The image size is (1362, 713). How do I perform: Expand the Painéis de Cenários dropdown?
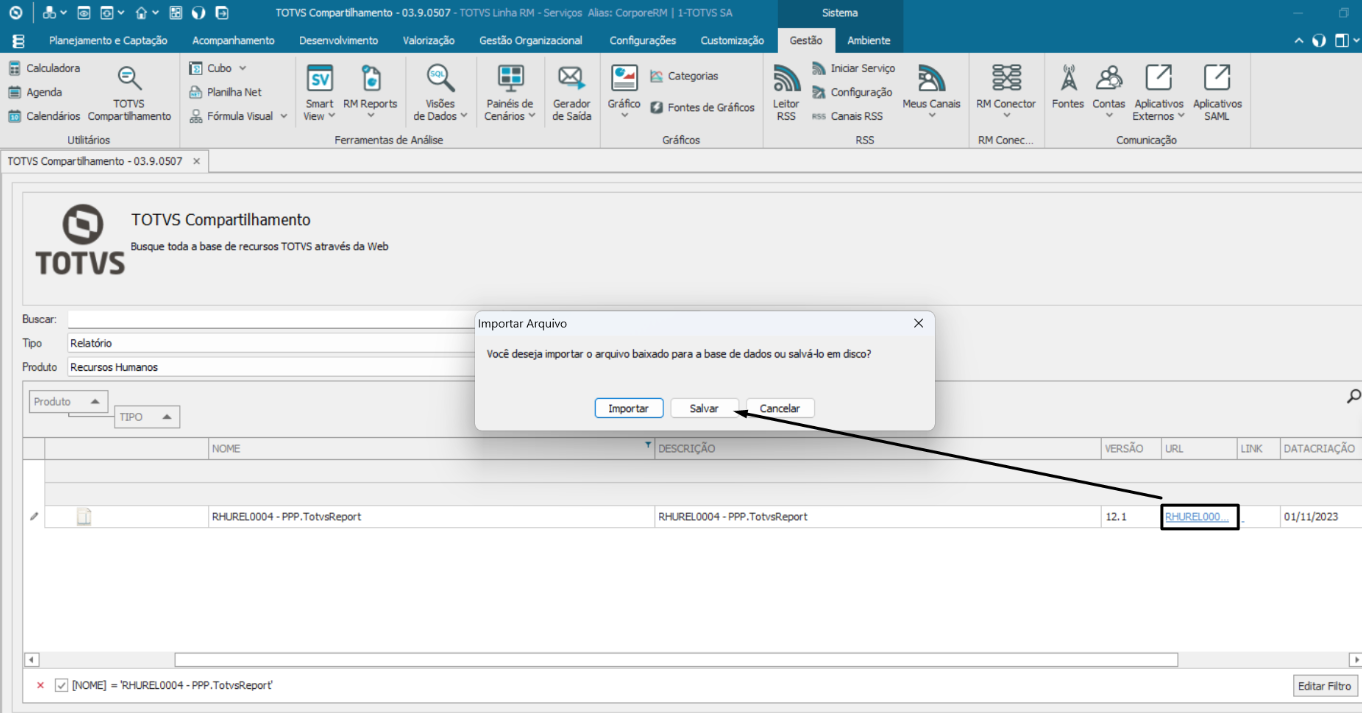[531, 116]
